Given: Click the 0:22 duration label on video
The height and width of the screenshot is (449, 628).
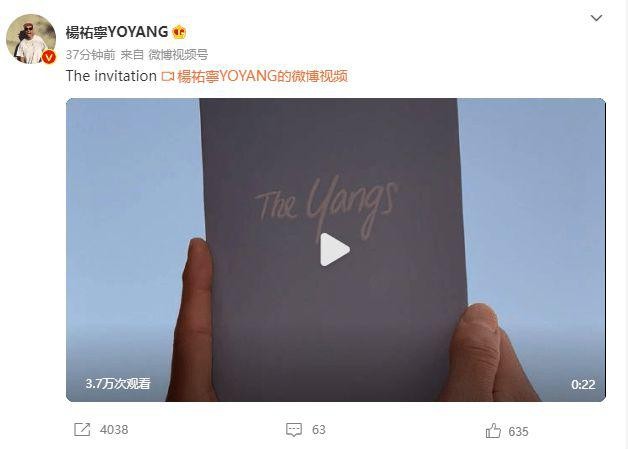Looking at the screenshot, I should coord(583,385).
